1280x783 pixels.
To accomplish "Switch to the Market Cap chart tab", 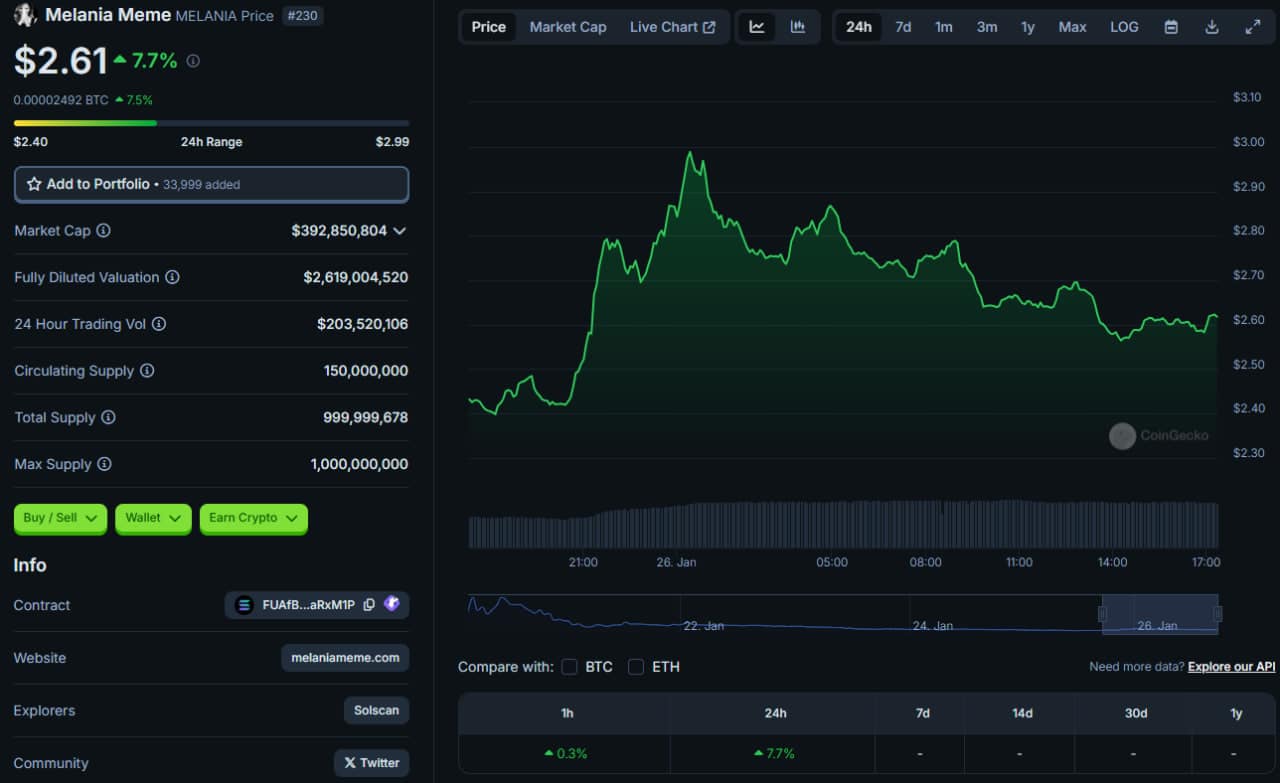I will [568, 27].
